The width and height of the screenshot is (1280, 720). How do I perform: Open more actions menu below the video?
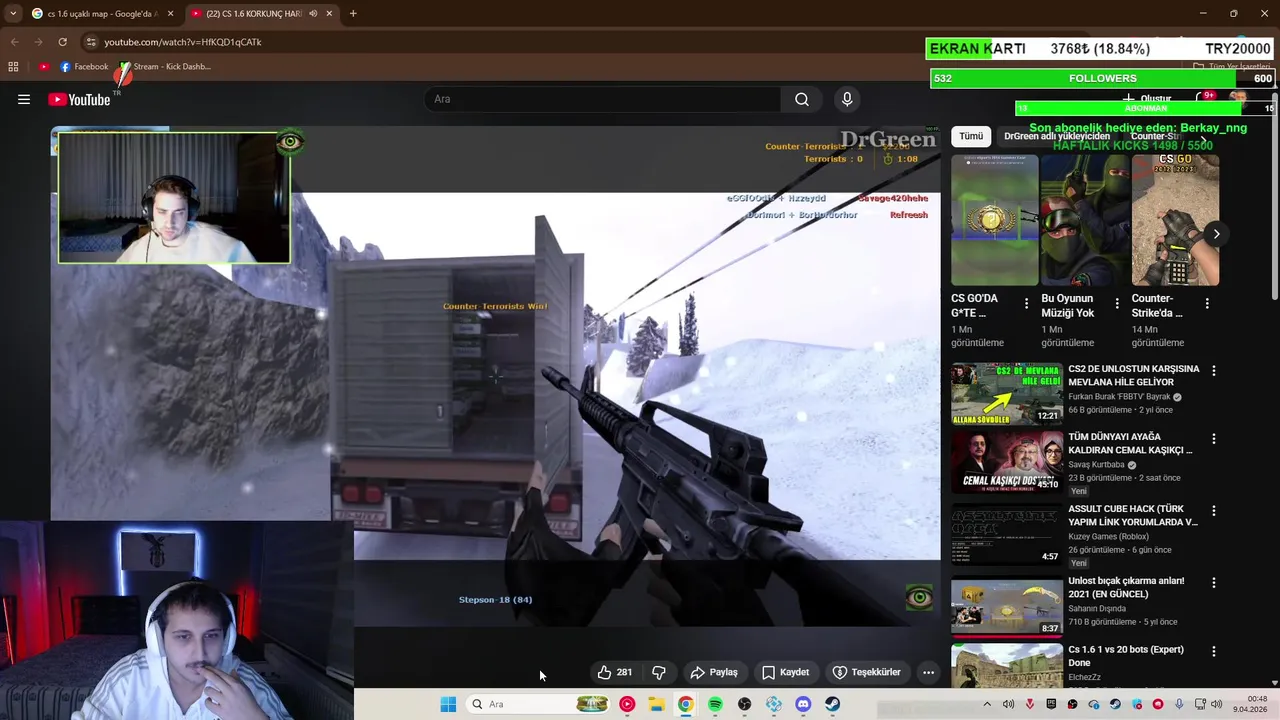point(928,672)
